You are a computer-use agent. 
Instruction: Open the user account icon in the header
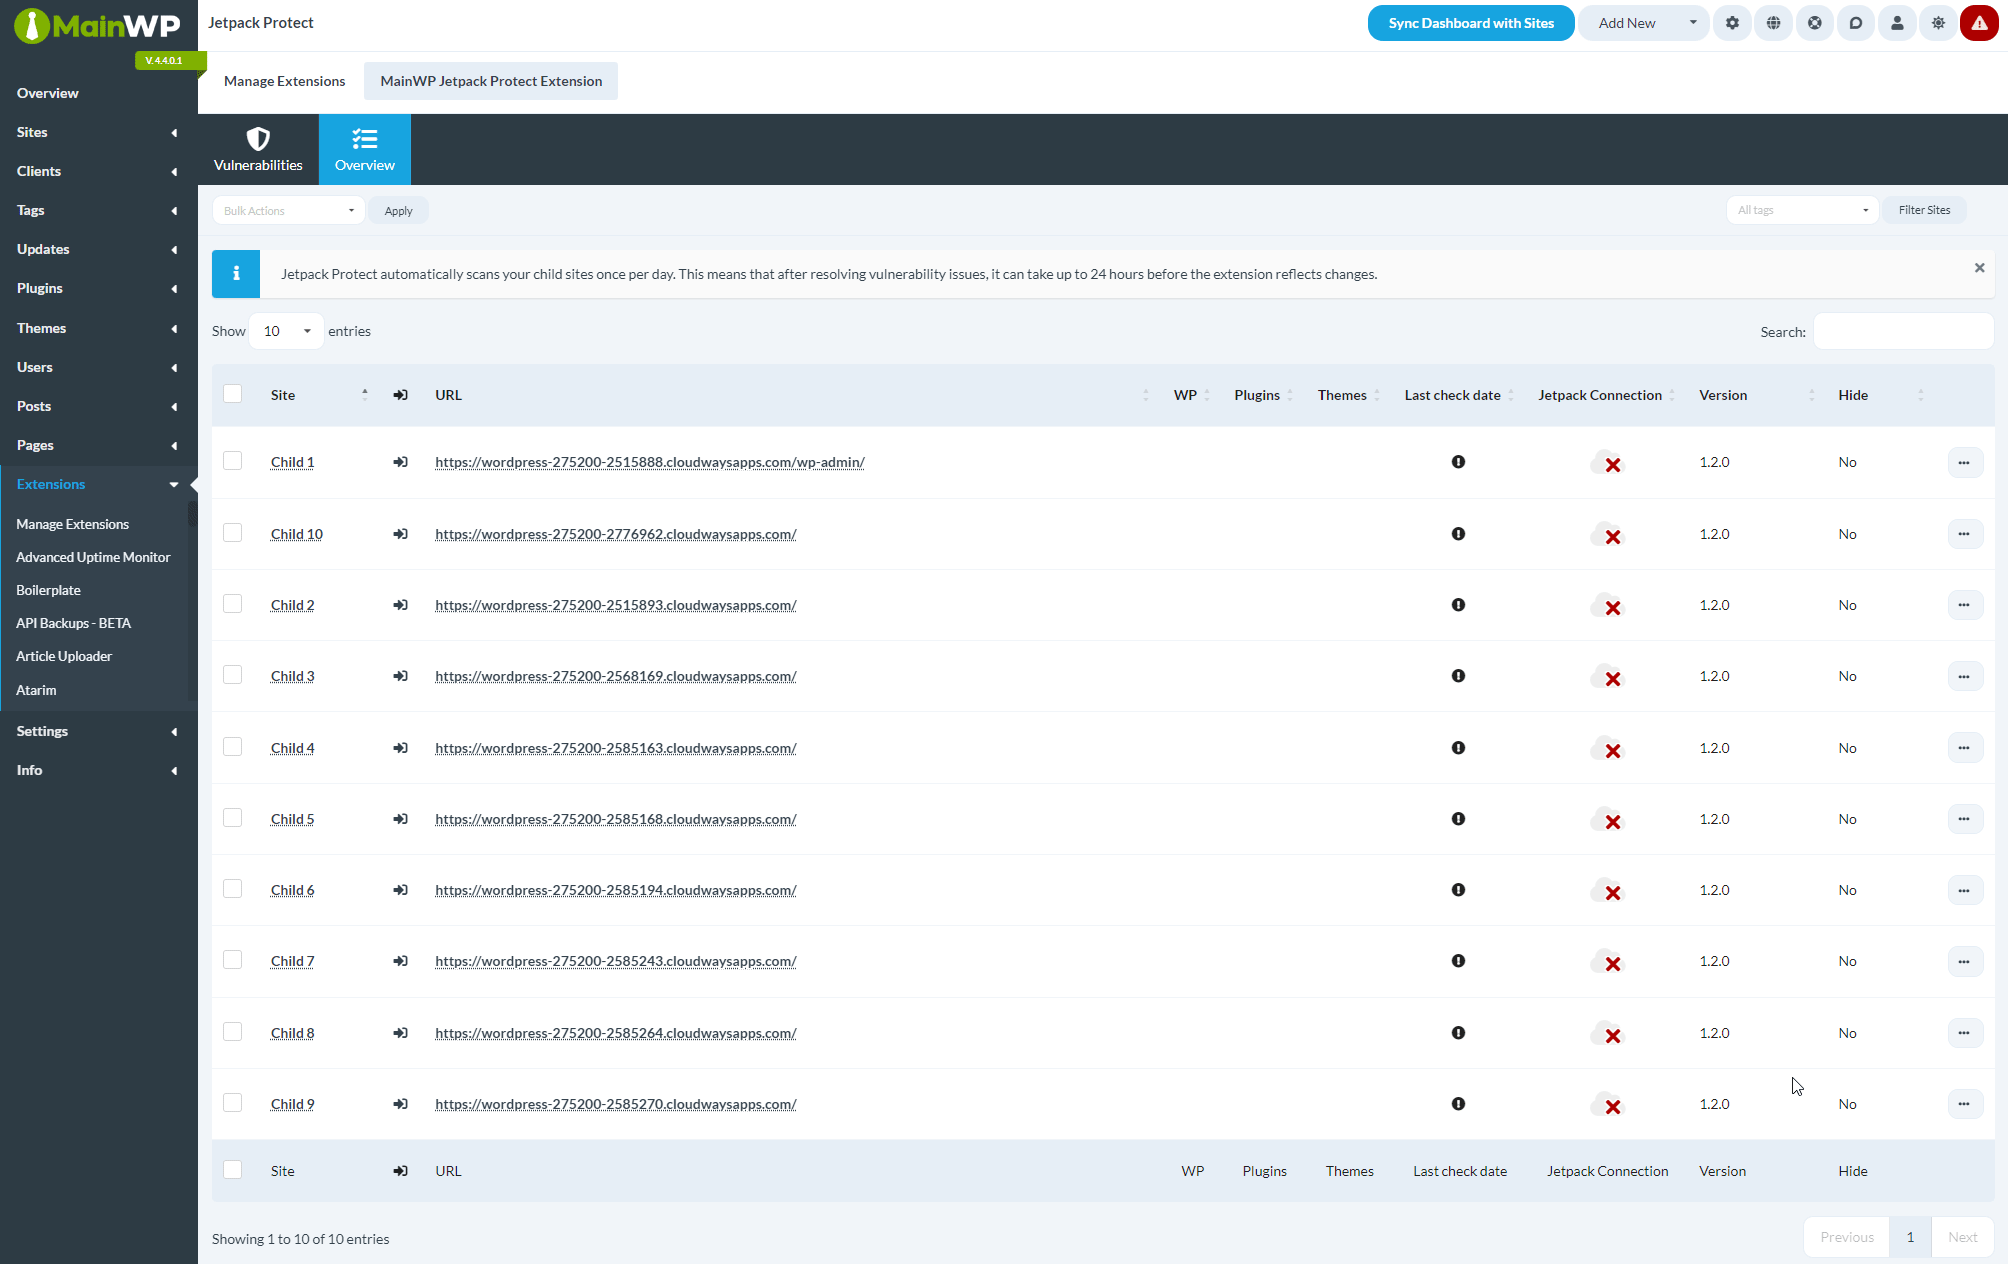[1897, 22]
